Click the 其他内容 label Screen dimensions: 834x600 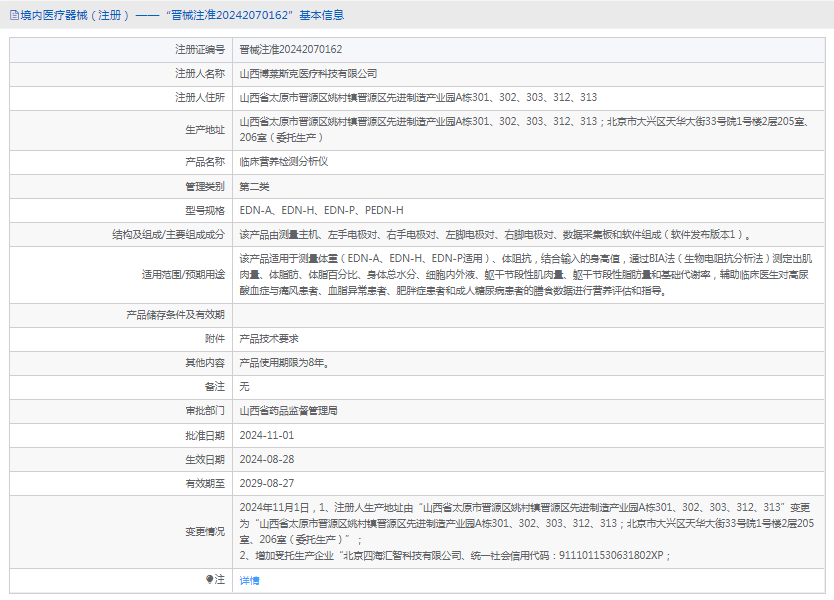(x=205, y=363)
